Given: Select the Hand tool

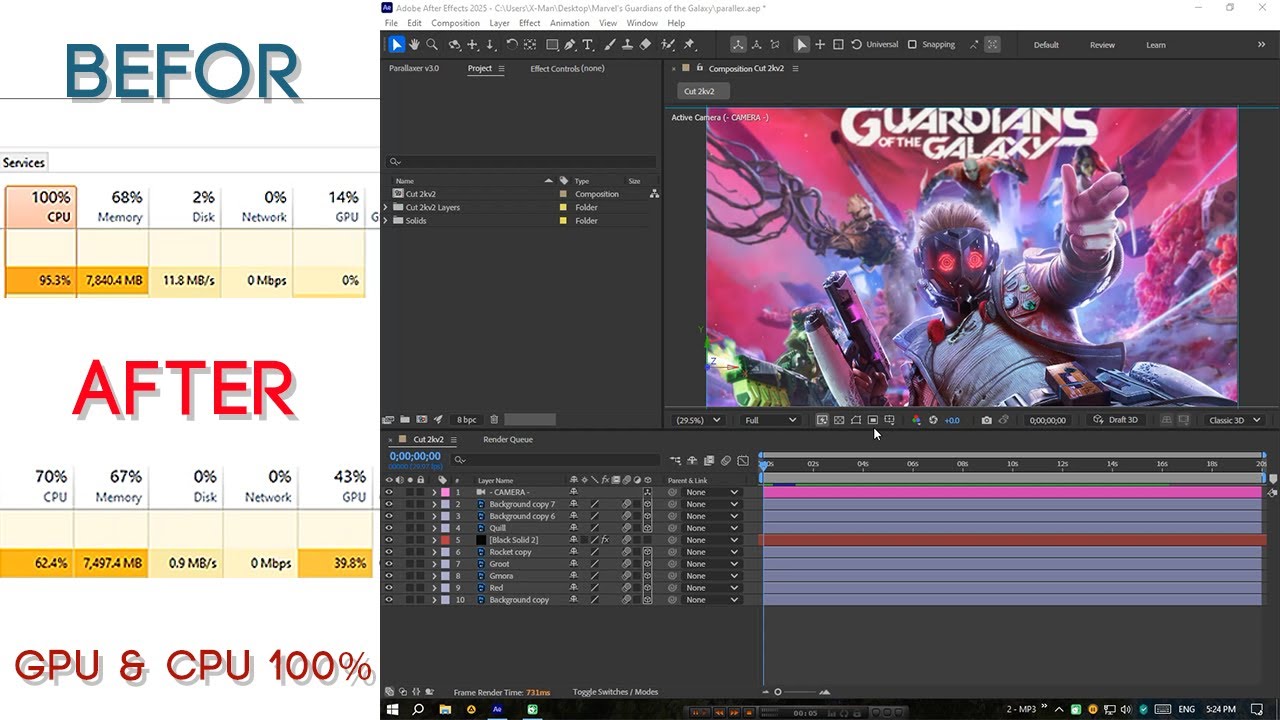Looking at the screenshot, I should [x=414, y=44].
